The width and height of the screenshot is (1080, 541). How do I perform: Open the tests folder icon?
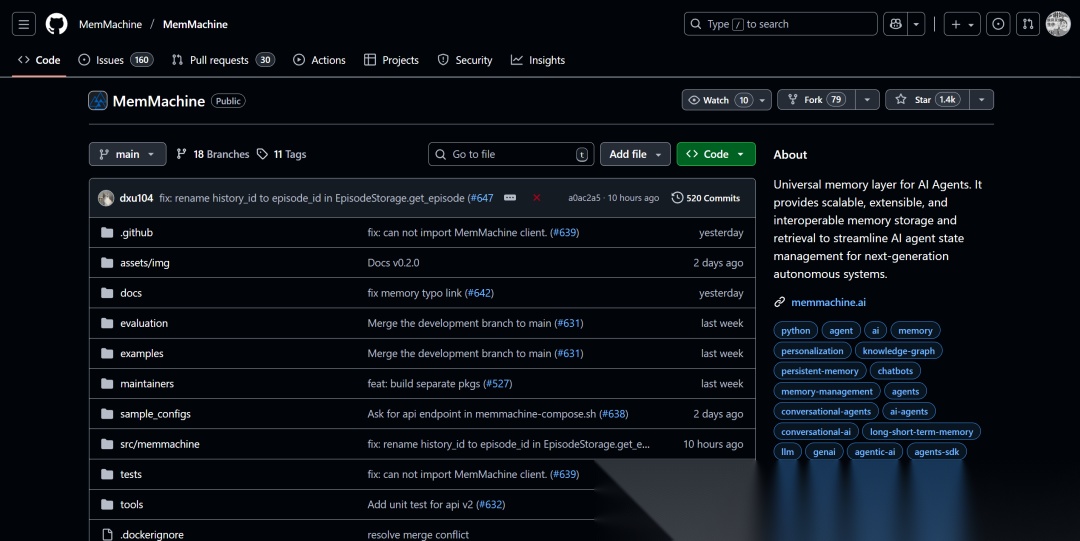(x=107, y=475)
